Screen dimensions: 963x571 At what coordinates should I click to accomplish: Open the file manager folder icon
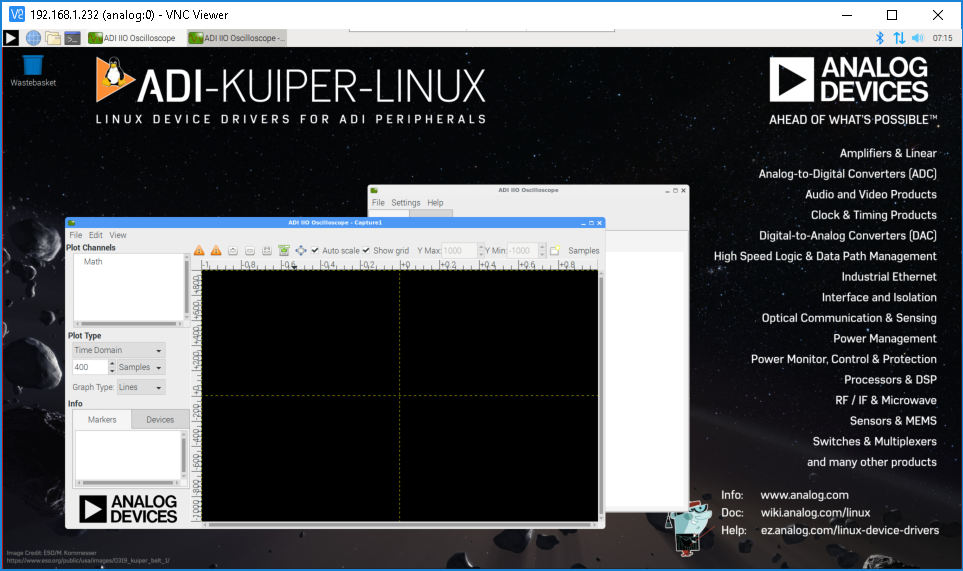pyautogui.click(x=53, y=38)
